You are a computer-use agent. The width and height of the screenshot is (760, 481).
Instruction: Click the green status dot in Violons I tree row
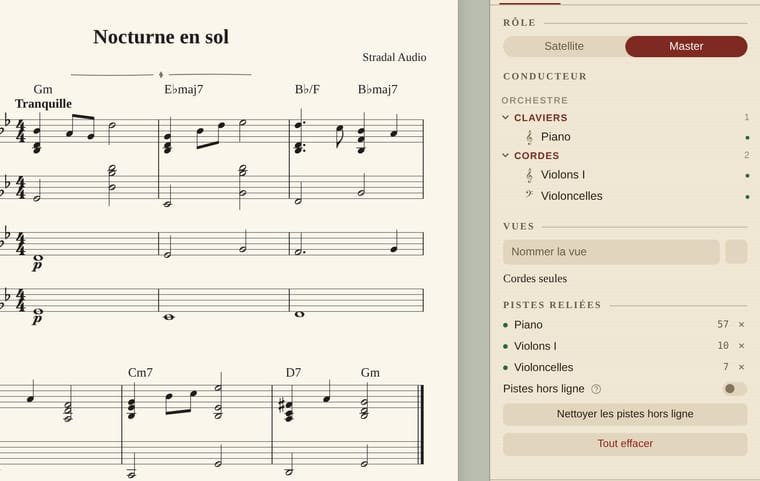747,176
